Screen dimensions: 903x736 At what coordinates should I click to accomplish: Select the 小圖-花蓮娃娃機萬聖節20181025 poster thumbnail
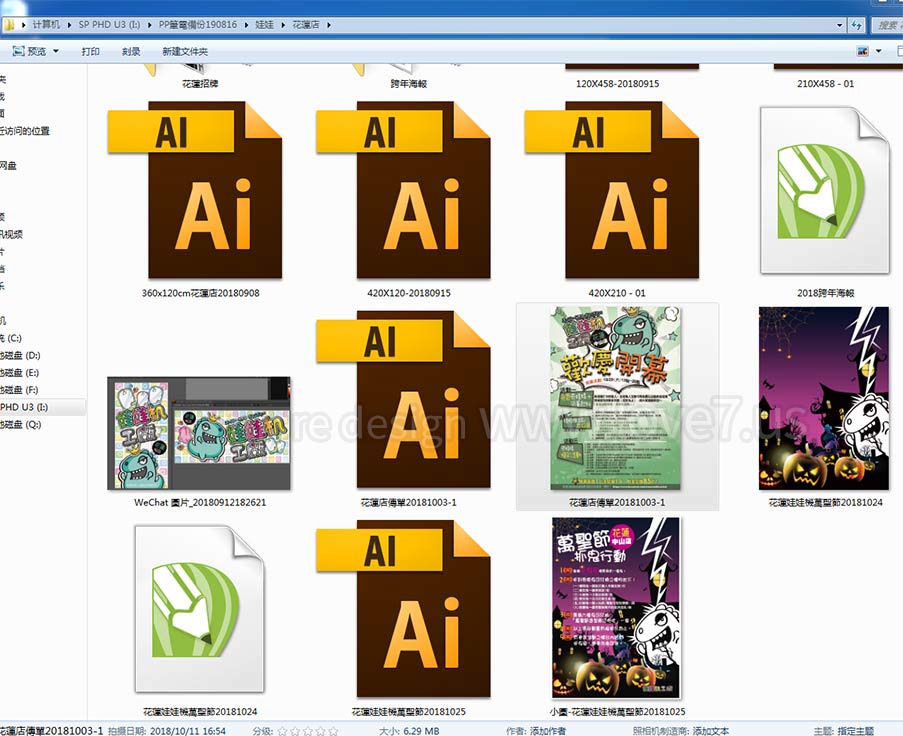point(616,608)
